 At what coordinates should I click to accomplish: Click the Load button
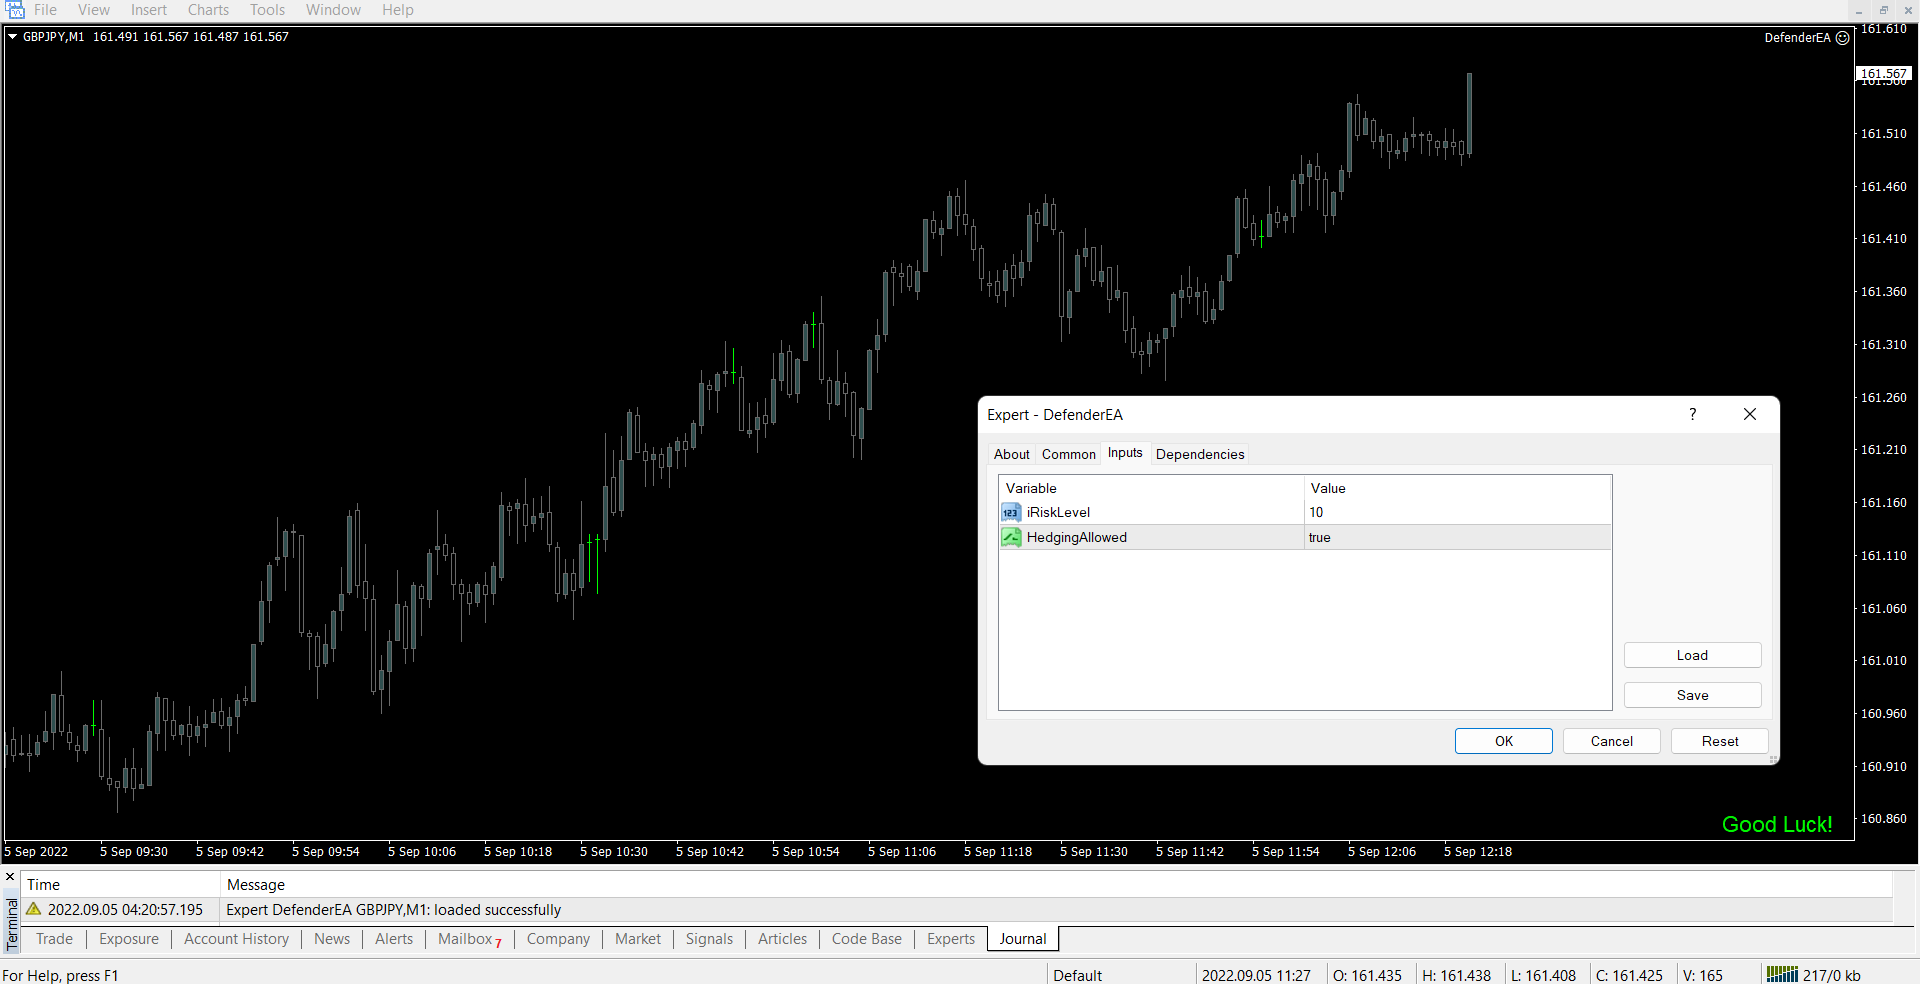point(1692,655)
